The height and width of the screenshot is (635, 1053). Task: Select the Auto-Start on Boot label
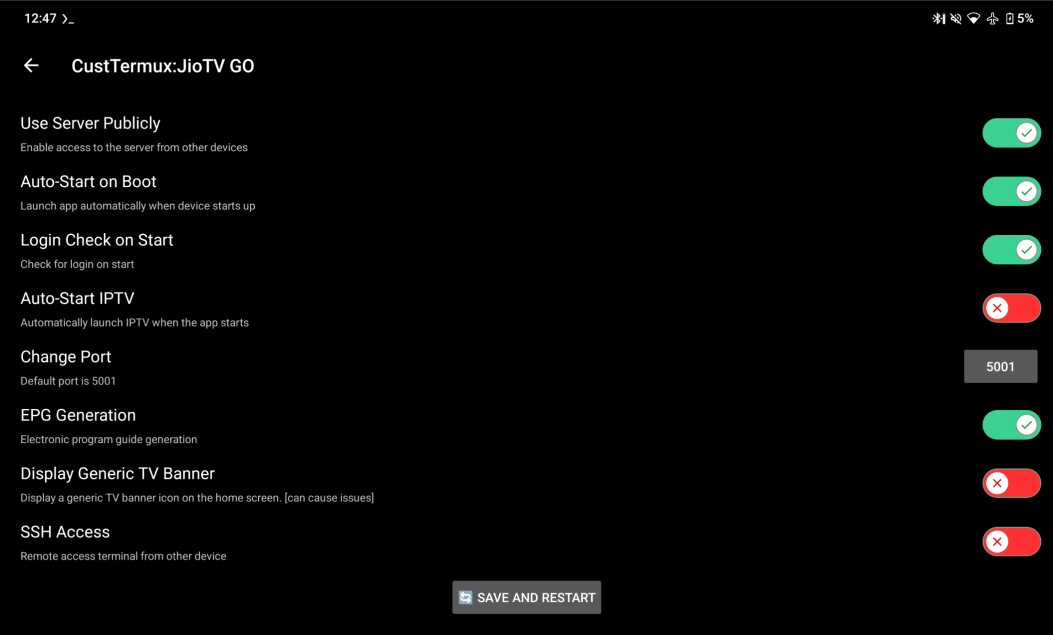click(x=88, y=182)
